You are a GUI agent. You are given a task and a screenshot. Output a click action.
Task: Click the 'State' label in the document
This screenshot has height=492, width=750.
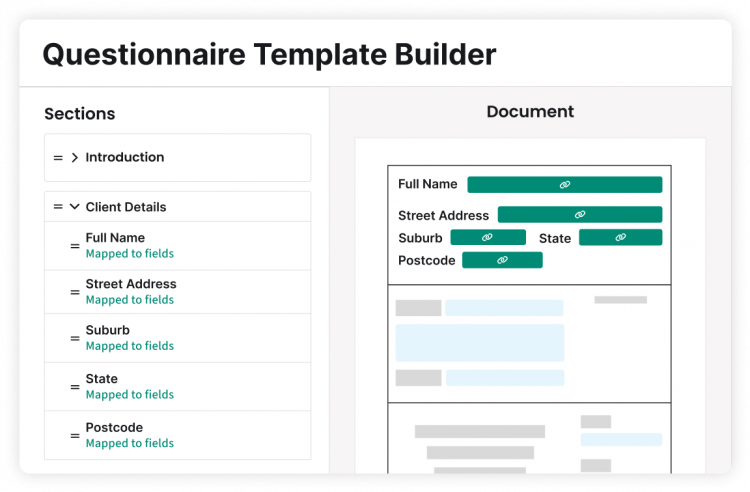tap(555, 238)
